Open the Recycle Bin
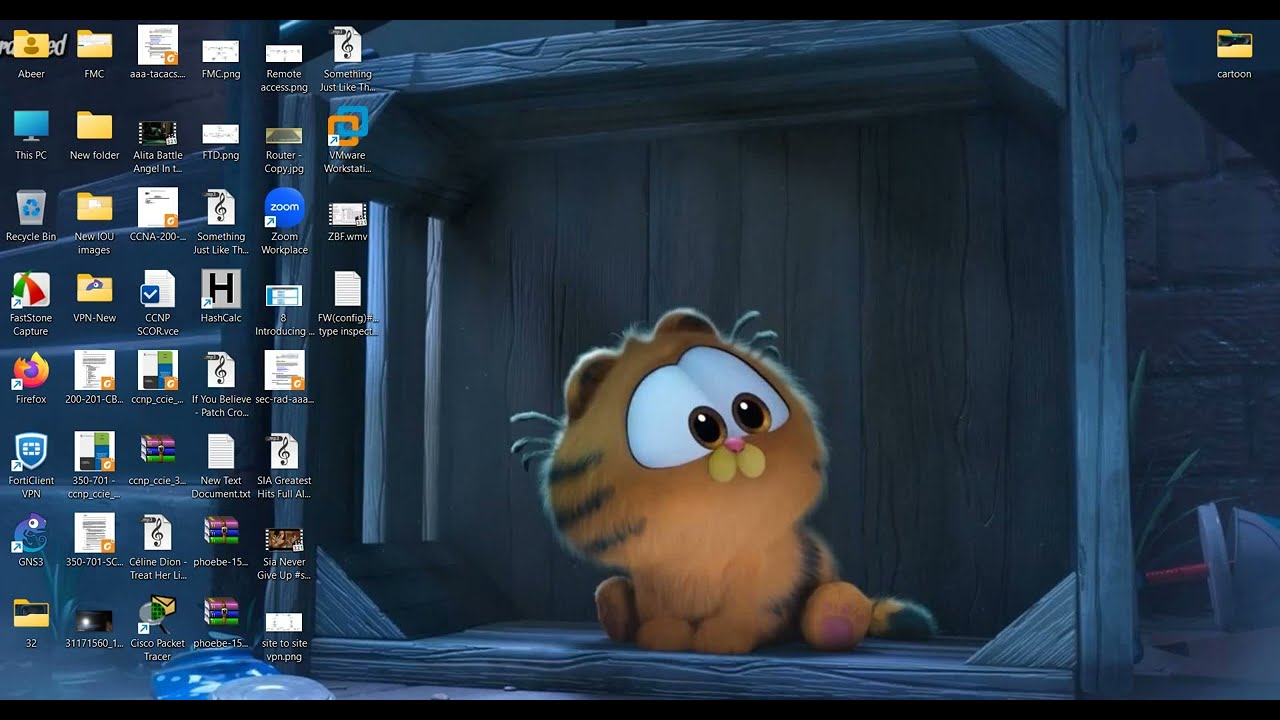Image resolution: width=1280 pixels, height=720 pixels. pyautogui.click(x=31, y=216)
